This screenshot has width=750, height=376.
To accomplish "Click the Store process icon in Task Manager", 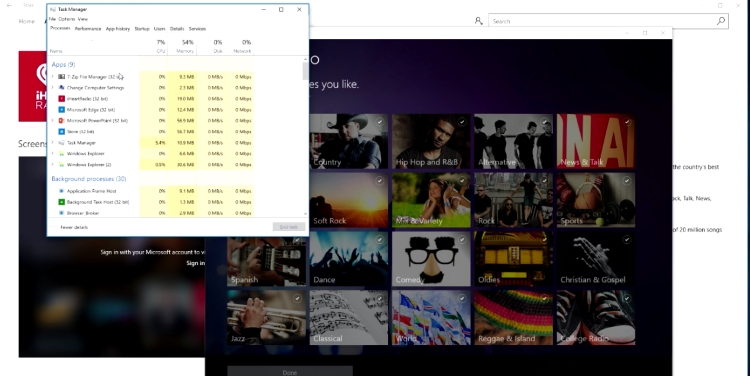I will [x=61, y=132].
